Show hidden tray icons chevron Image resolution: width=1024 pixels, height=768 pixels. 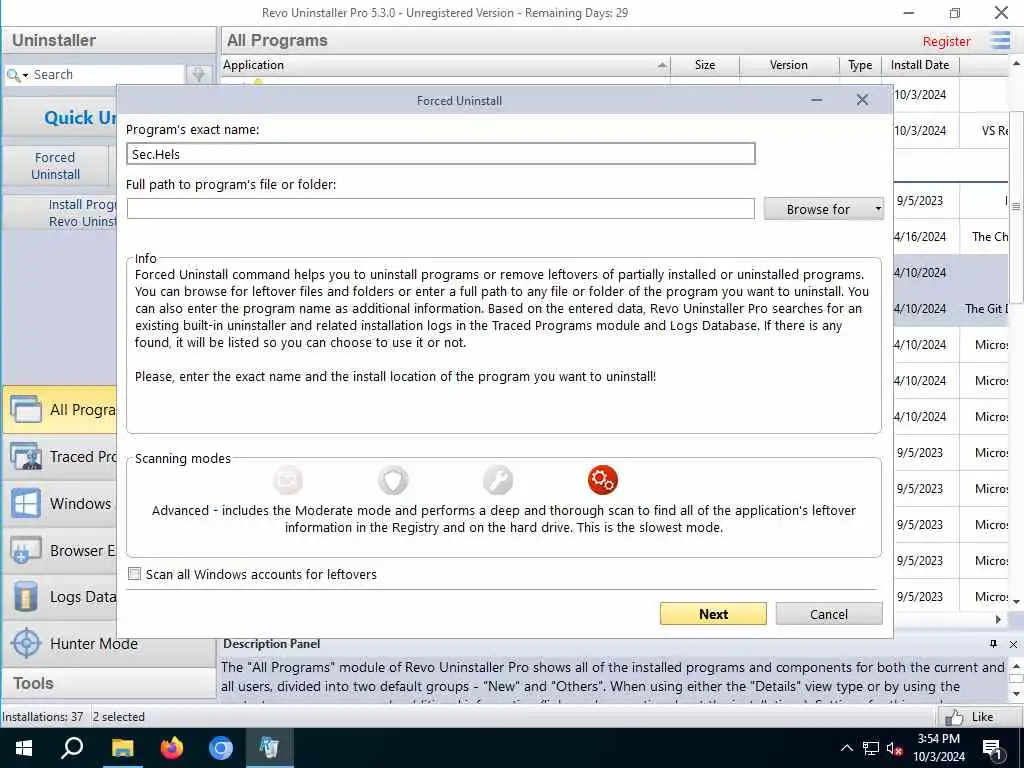846,748
